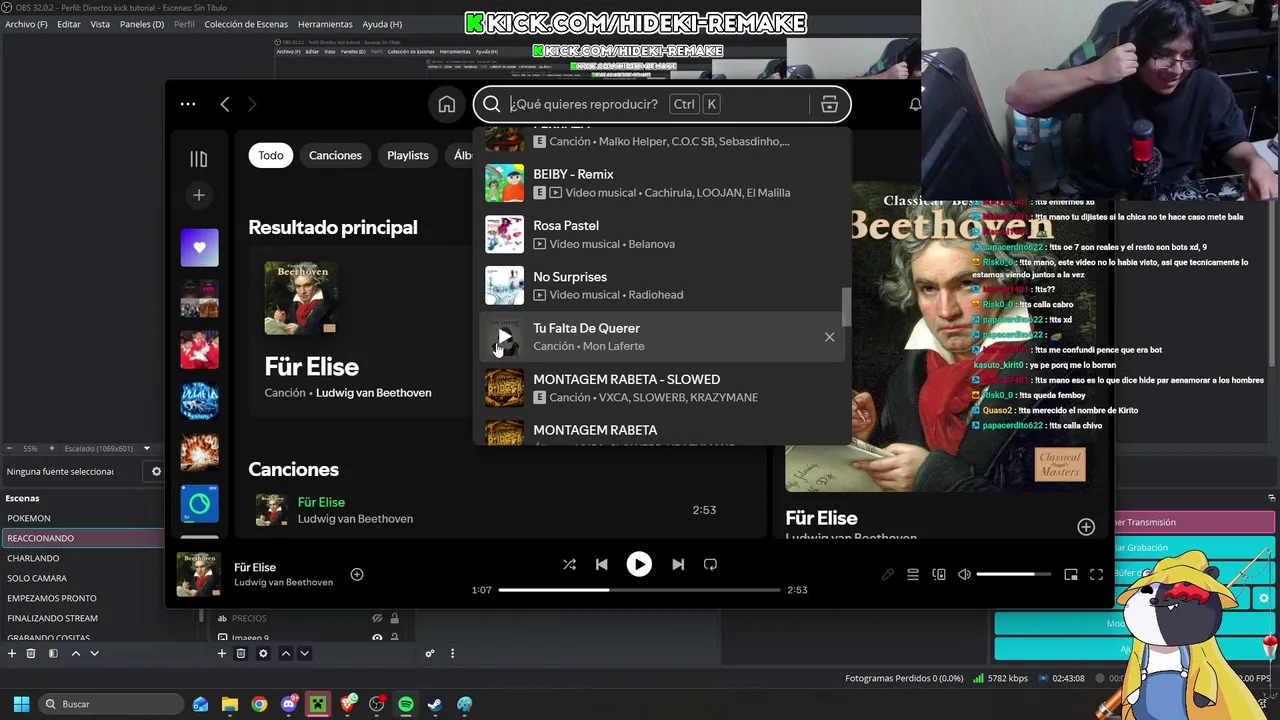
Task: Select the Todo filter chip
Action: tap(271, 155)
